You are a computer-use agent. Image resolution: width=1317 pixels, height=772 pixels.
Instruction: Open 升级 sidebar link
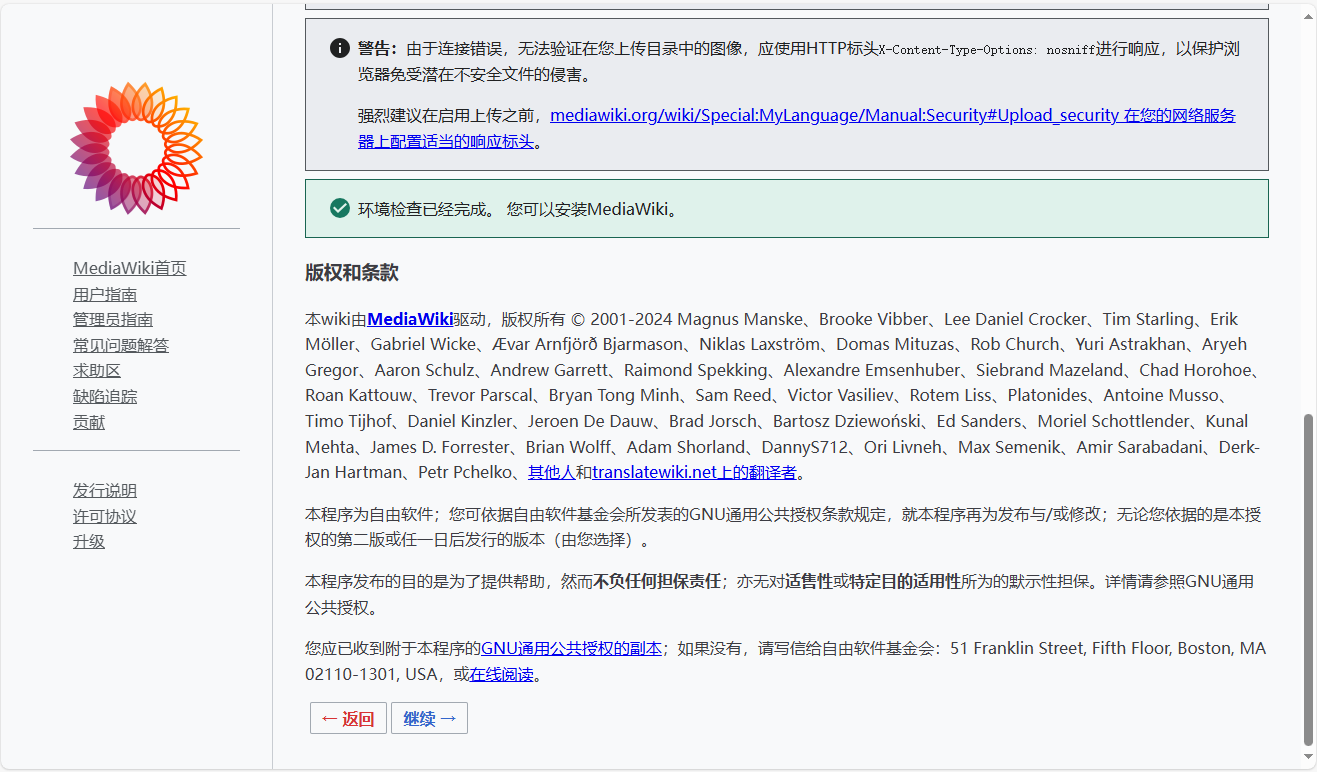click(89, 541)
